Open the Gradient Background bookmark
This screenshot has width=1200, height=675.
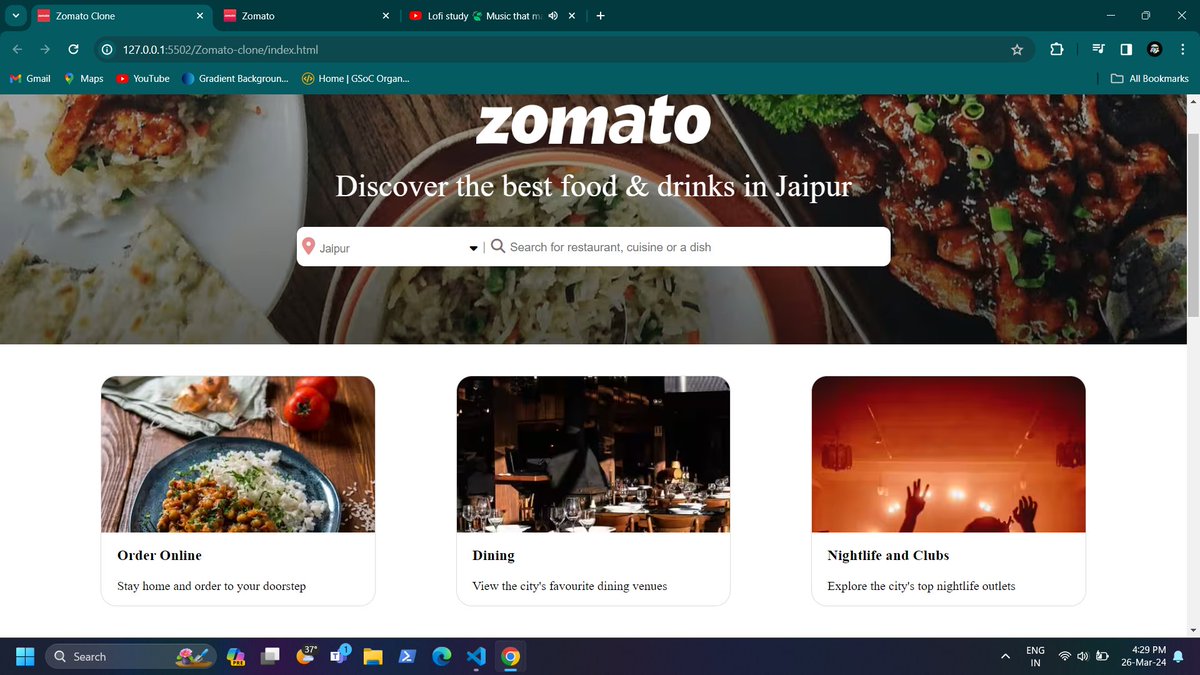coord(237,78)
